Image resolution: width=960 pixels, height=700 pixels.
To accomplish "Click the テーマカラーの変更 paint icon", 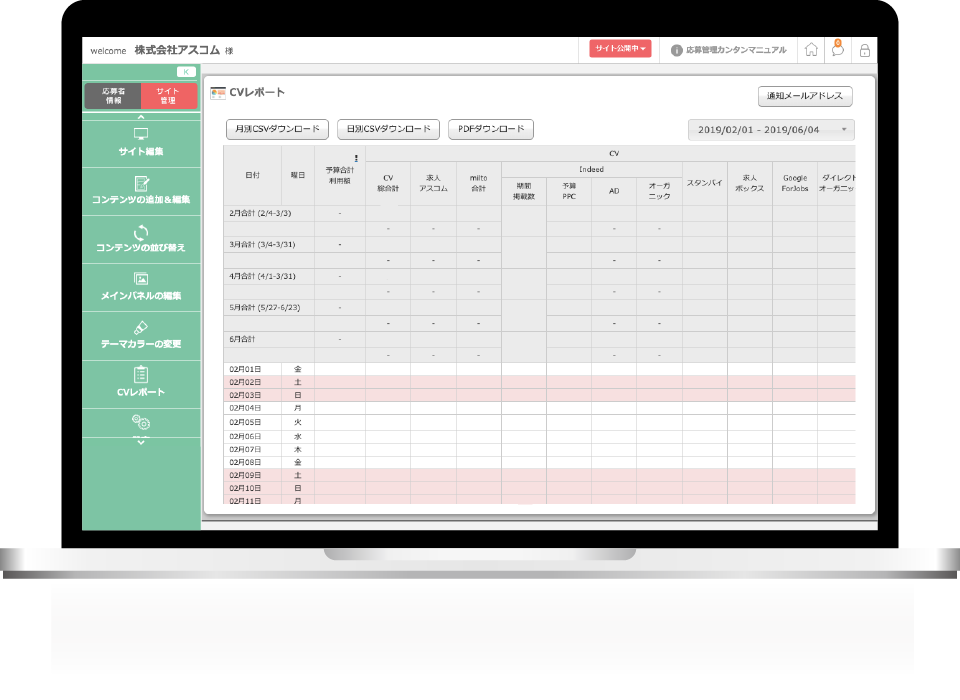I will (140, 327).
